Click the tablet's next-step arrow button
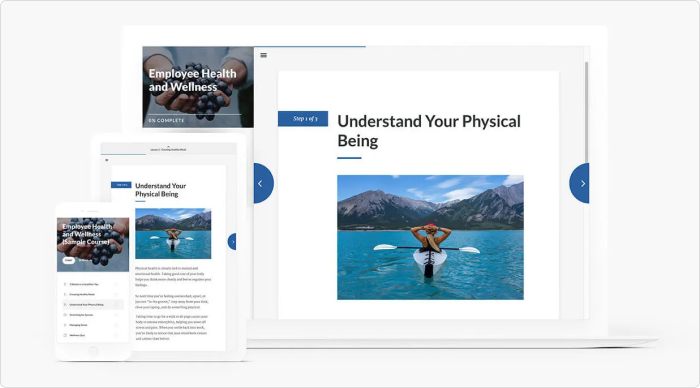The height and width of the screenshot is (388, 700). 232,242
